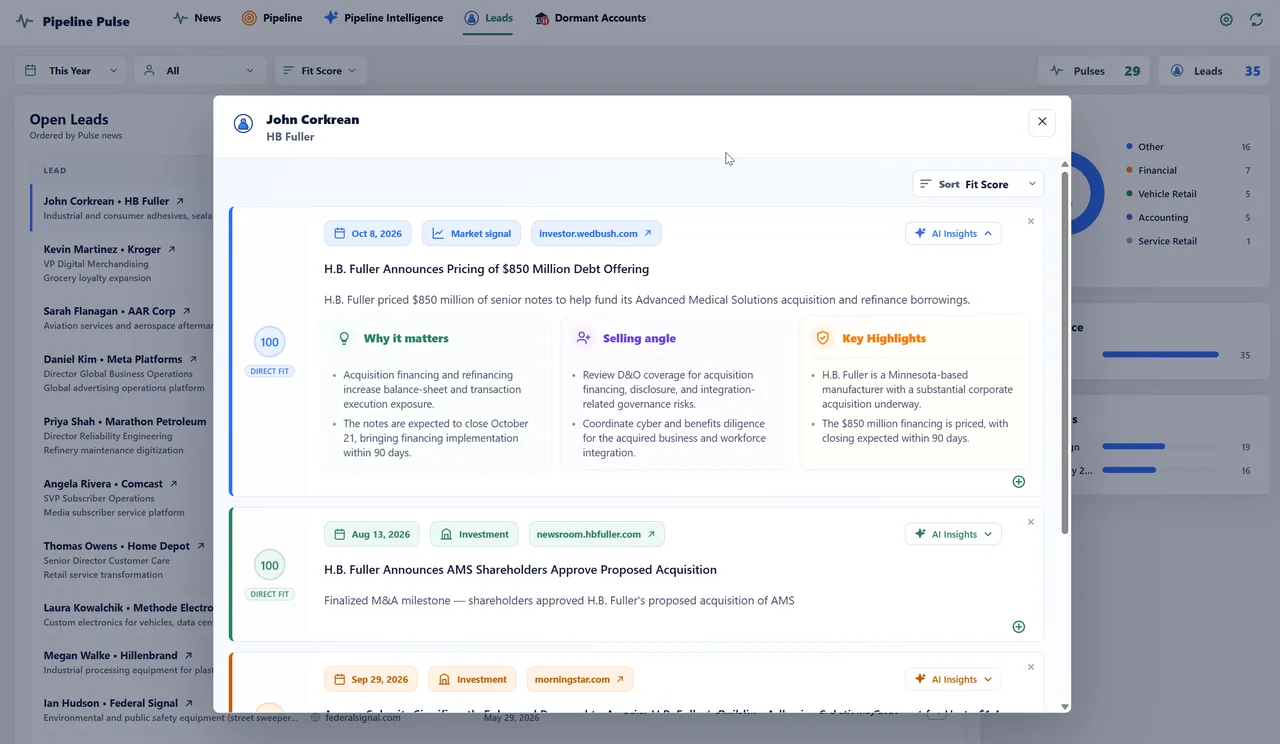The image size is (1280, 744).
Task: Click the refresh icon in top bar
Action: pos(1256,20)
